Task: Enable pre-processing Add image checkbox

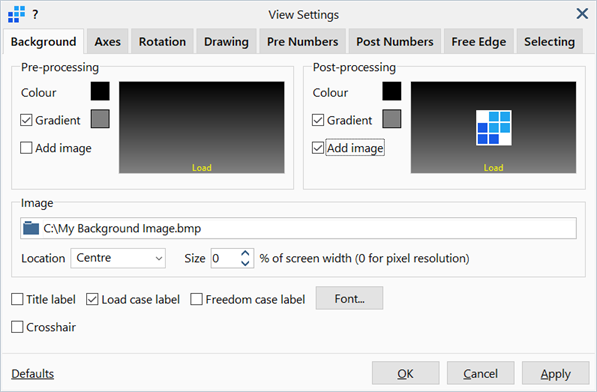Action: [26, 148]
